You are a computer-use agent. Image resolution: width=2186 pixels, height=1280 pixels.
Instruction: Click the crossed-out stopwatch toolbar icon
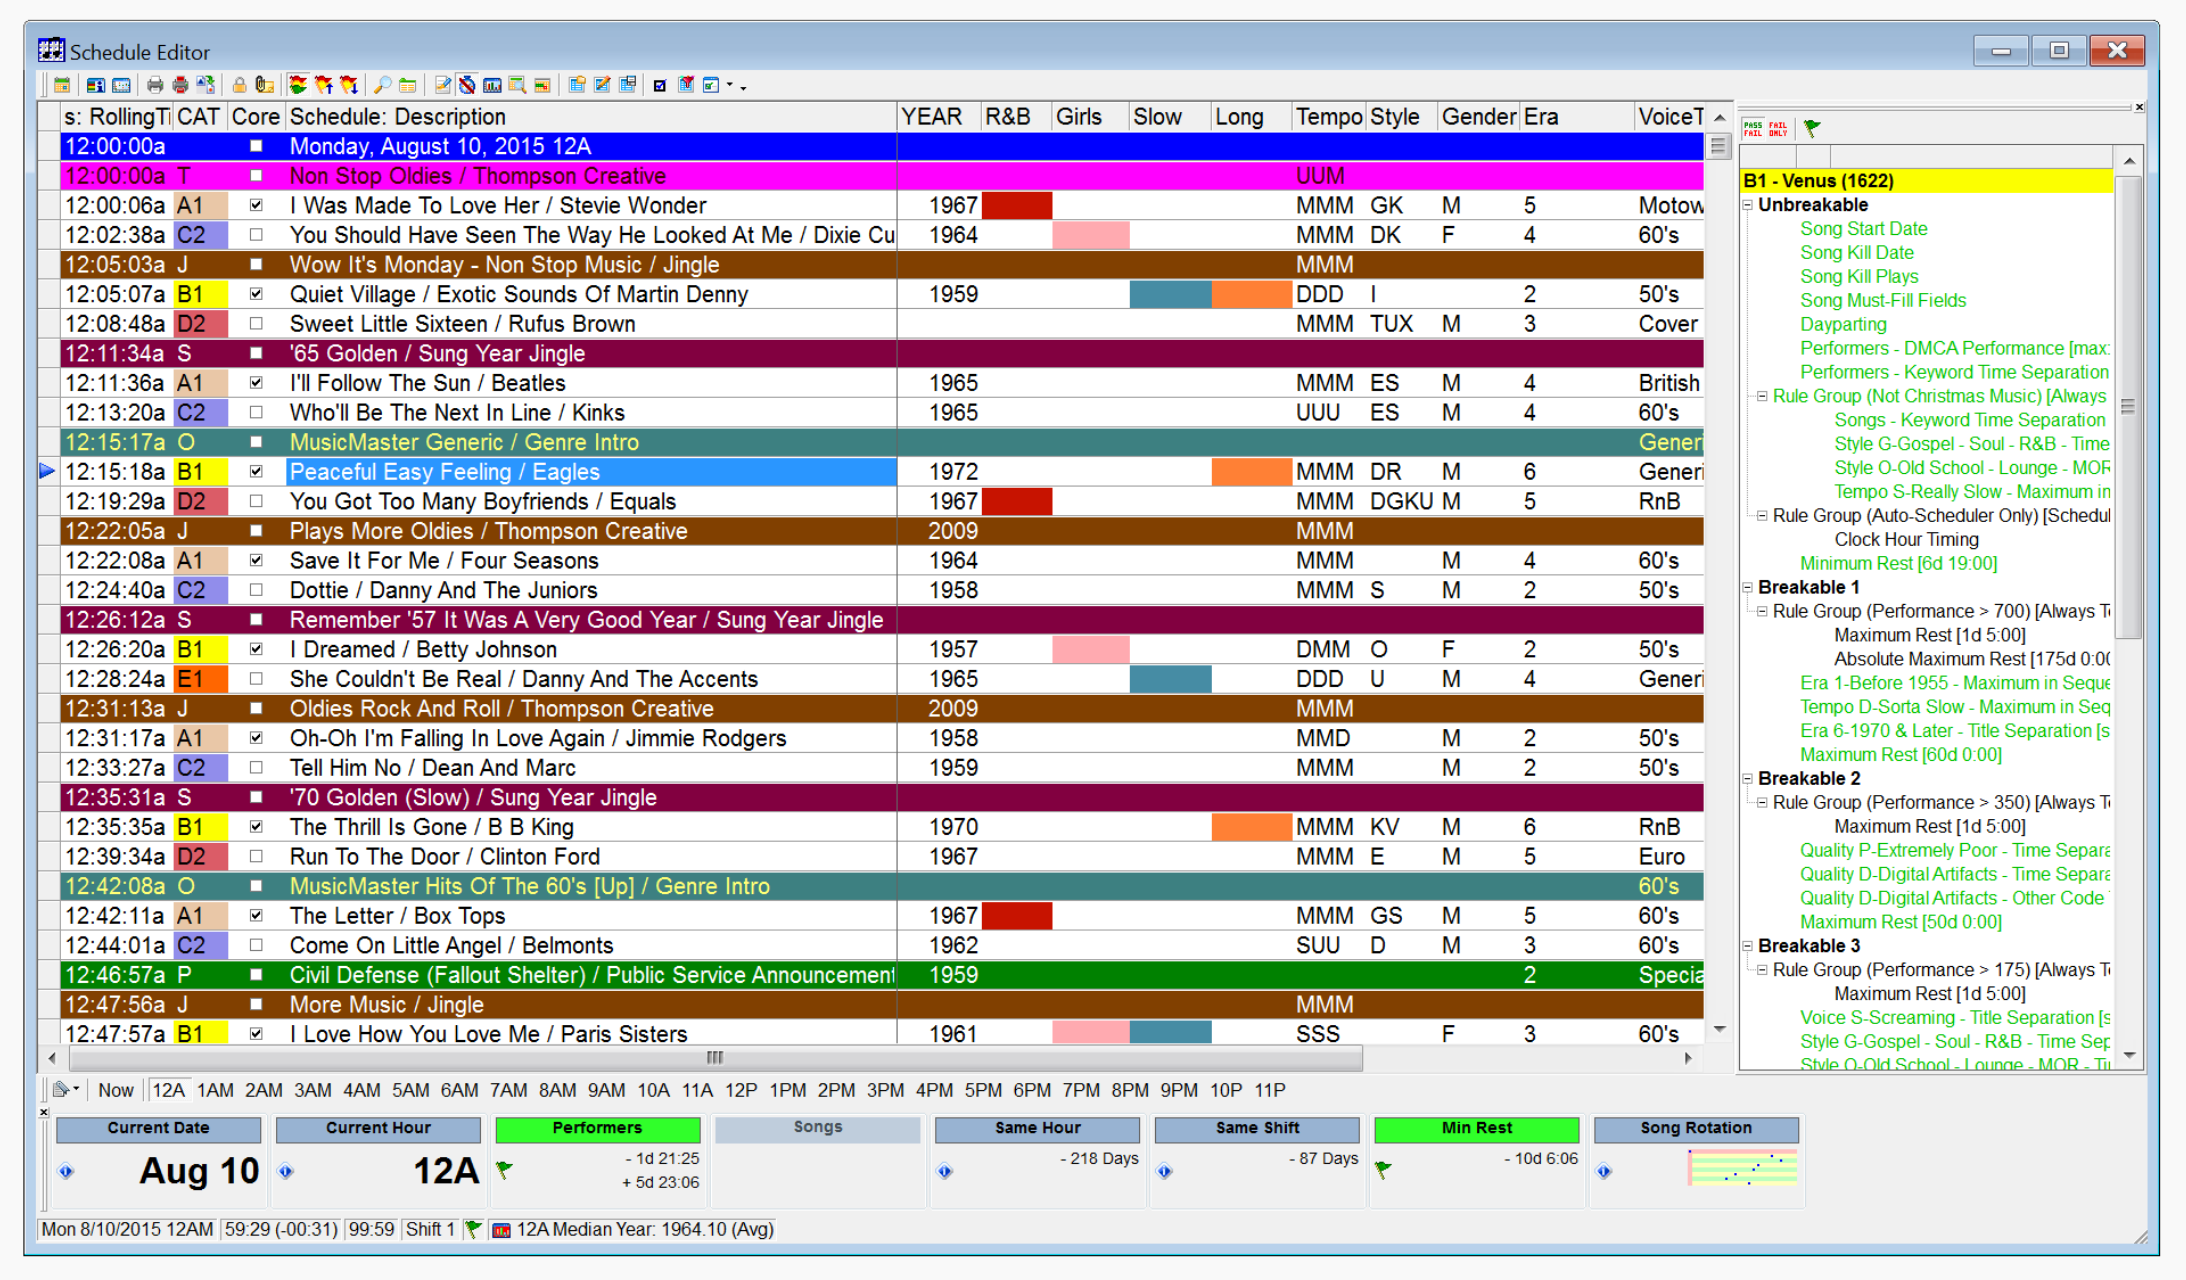click(x=467, y=85)
